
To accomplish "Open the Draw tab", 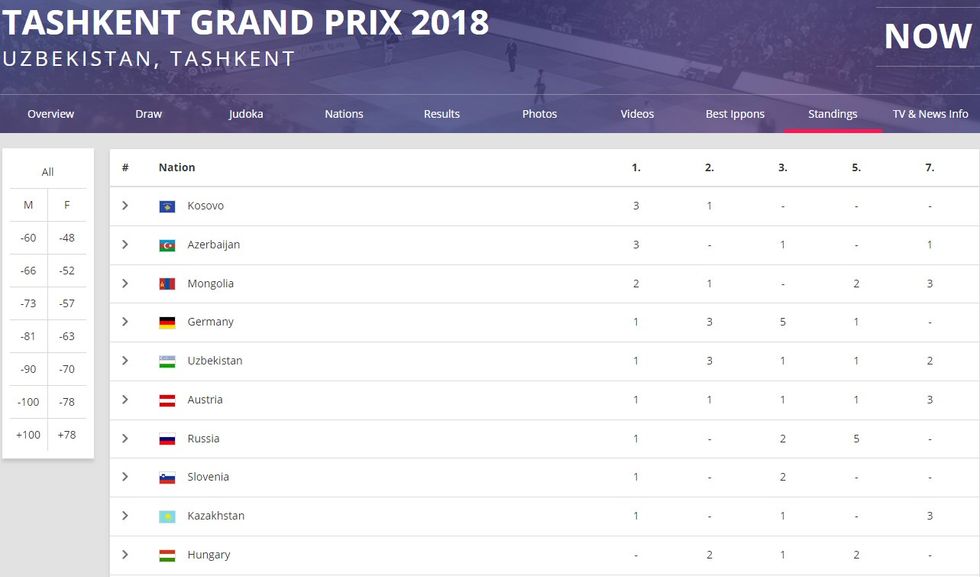I will (x=149, y=114).
